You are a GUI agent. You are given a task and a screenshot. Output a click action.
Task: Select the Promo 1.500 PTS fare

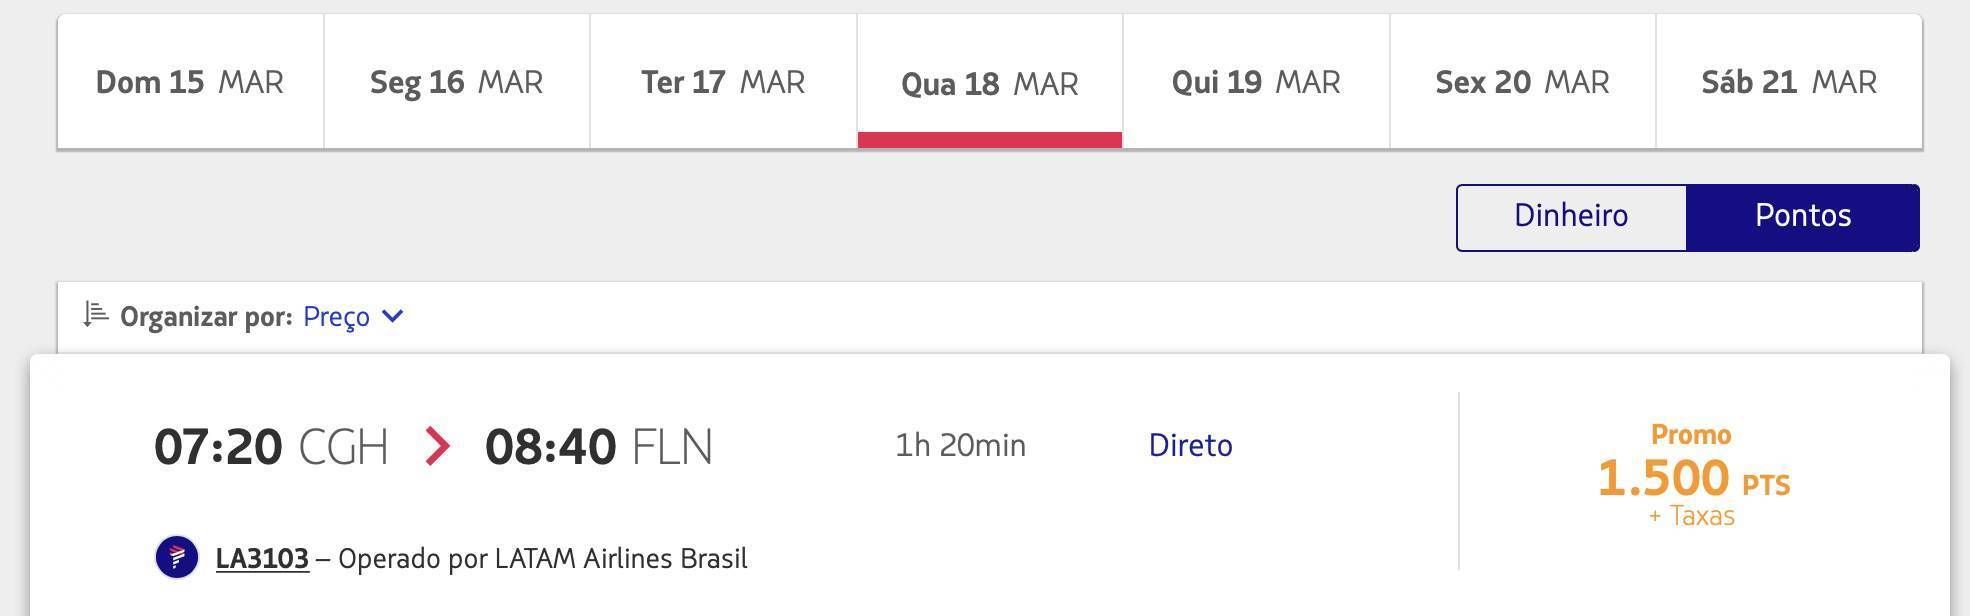pos(1693,476)
